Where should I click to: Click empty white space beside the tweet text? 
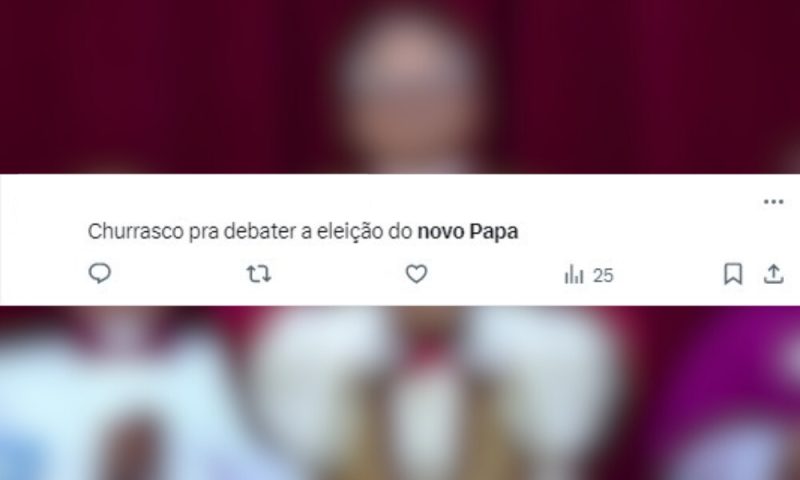638,232
